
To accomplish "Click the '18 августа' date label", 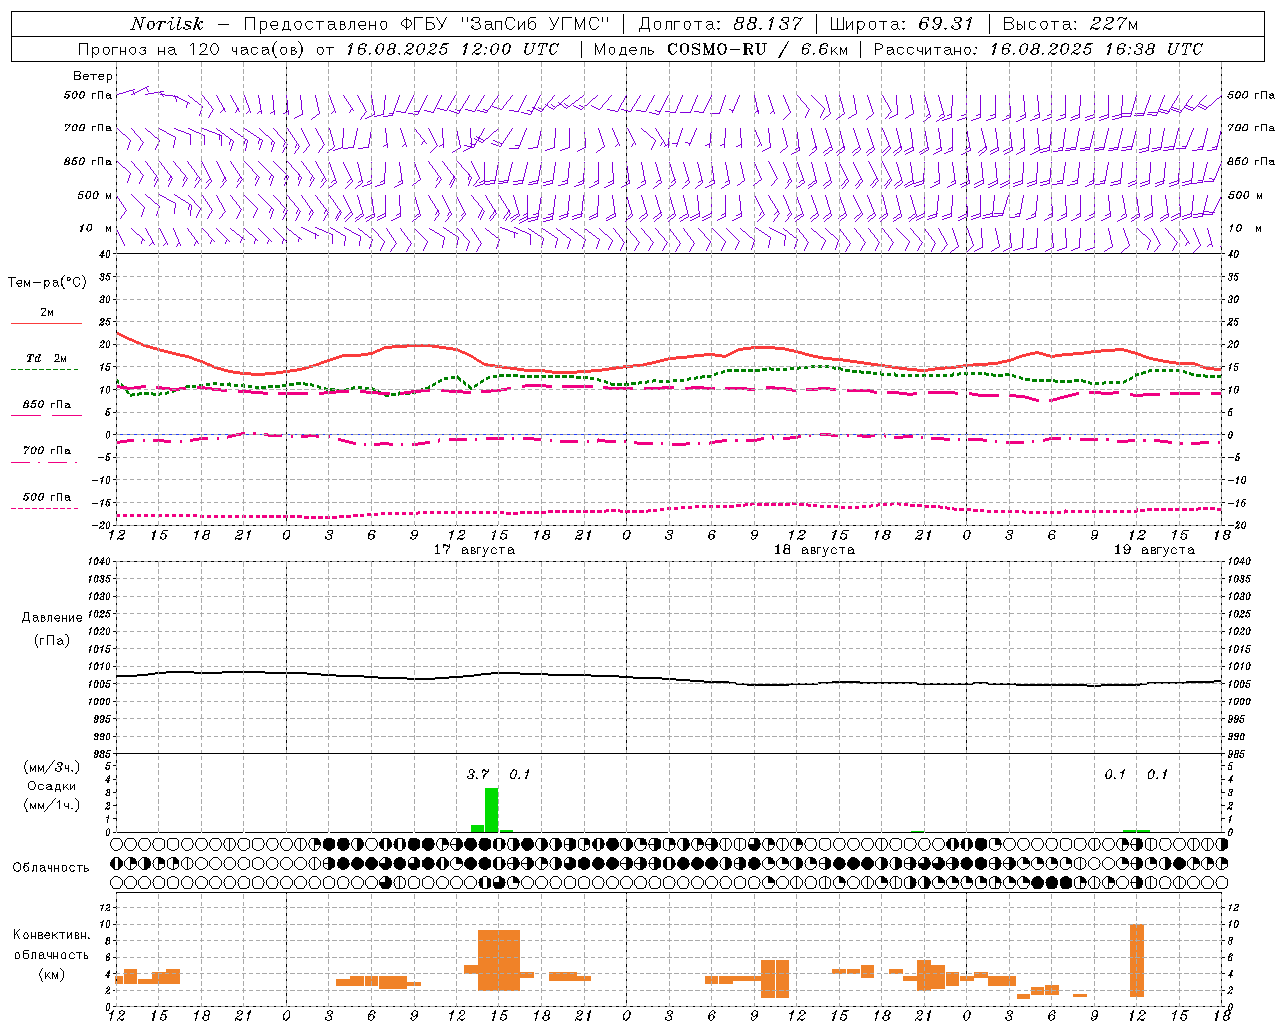I will (814, 550).
